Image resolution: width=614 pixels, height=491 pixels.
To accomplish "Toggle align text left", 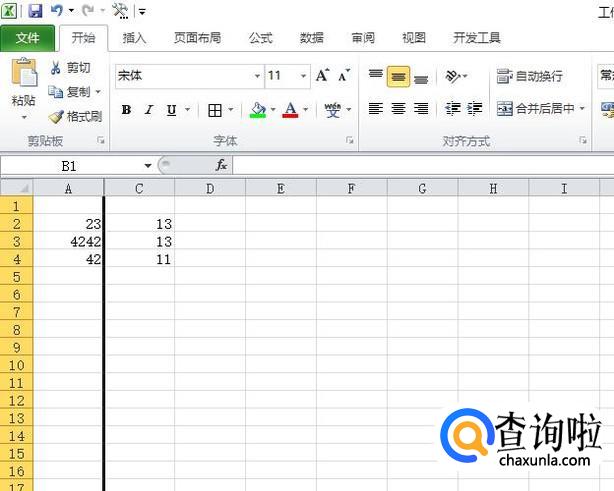I will pyautogui.click(x=376, y=108).
